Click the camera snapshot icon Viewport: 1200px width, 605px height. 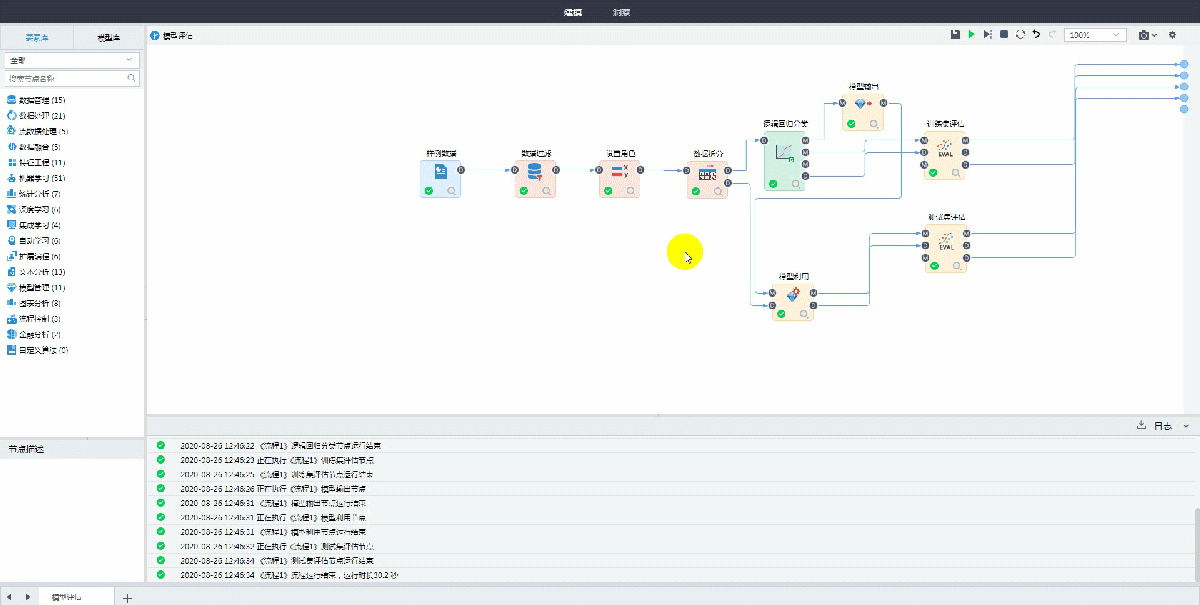(x=1144, y=35)
